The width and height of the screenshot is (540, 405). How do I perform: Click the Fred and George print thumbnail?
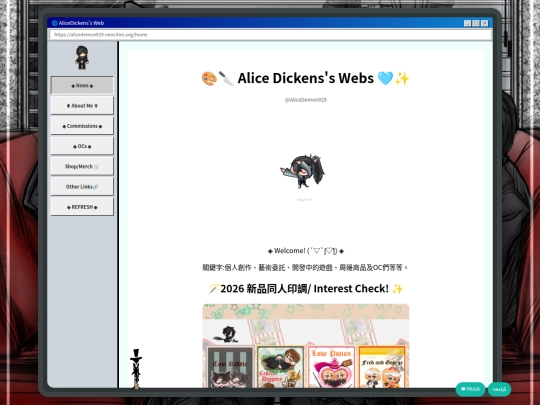point(382,367)
